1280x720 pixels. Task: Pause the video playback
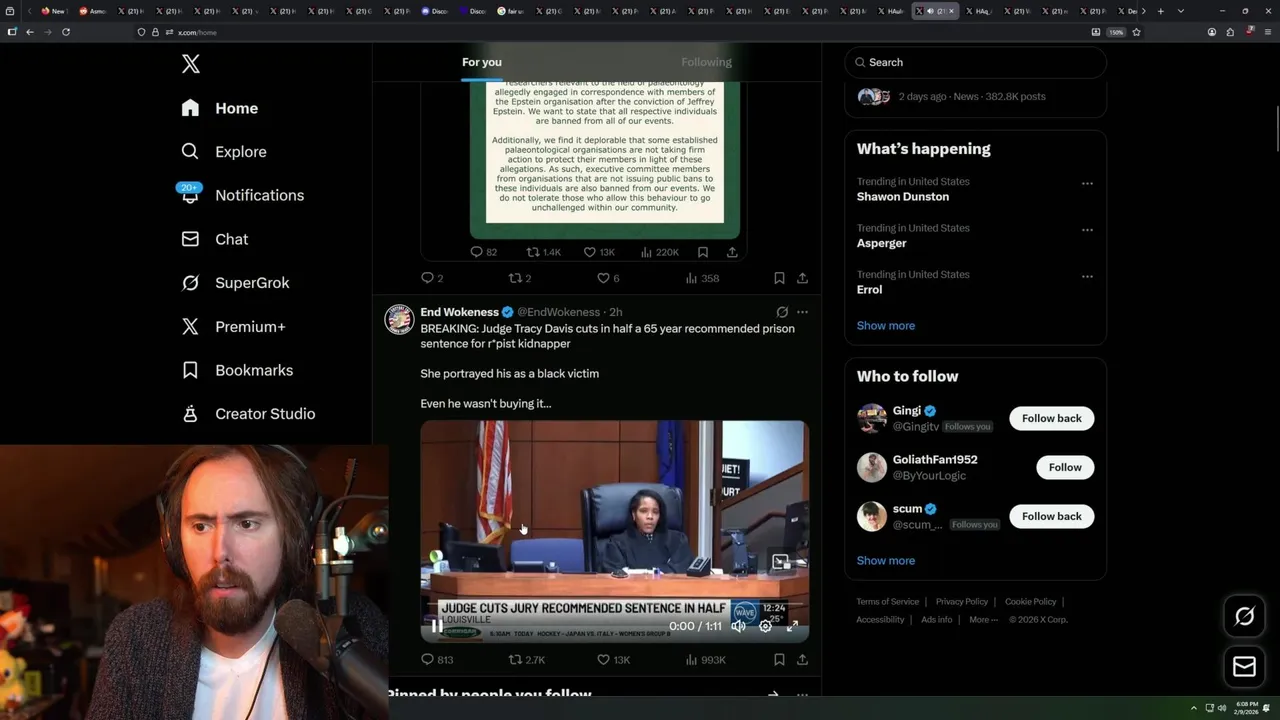tap(437, 626)
